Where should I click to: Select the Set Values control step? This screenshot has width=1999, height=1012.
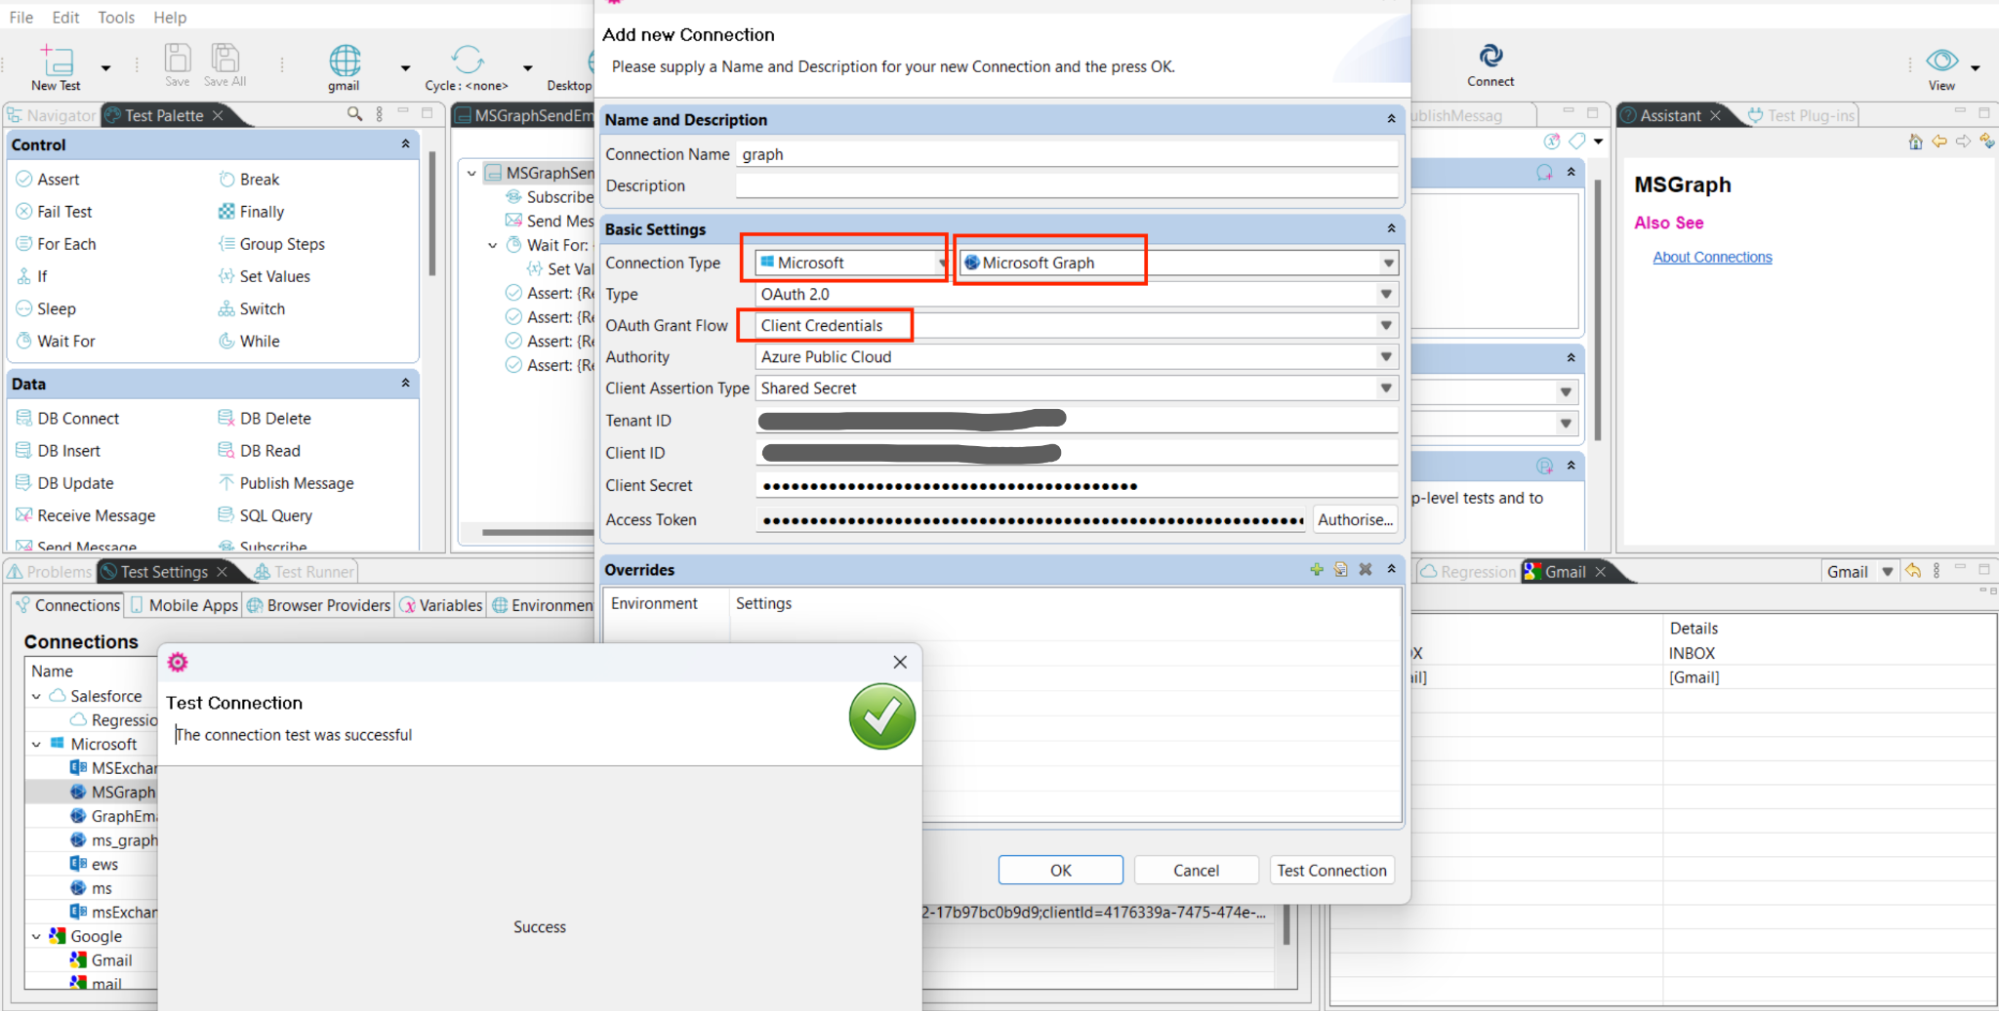click(x=264, y=276)
